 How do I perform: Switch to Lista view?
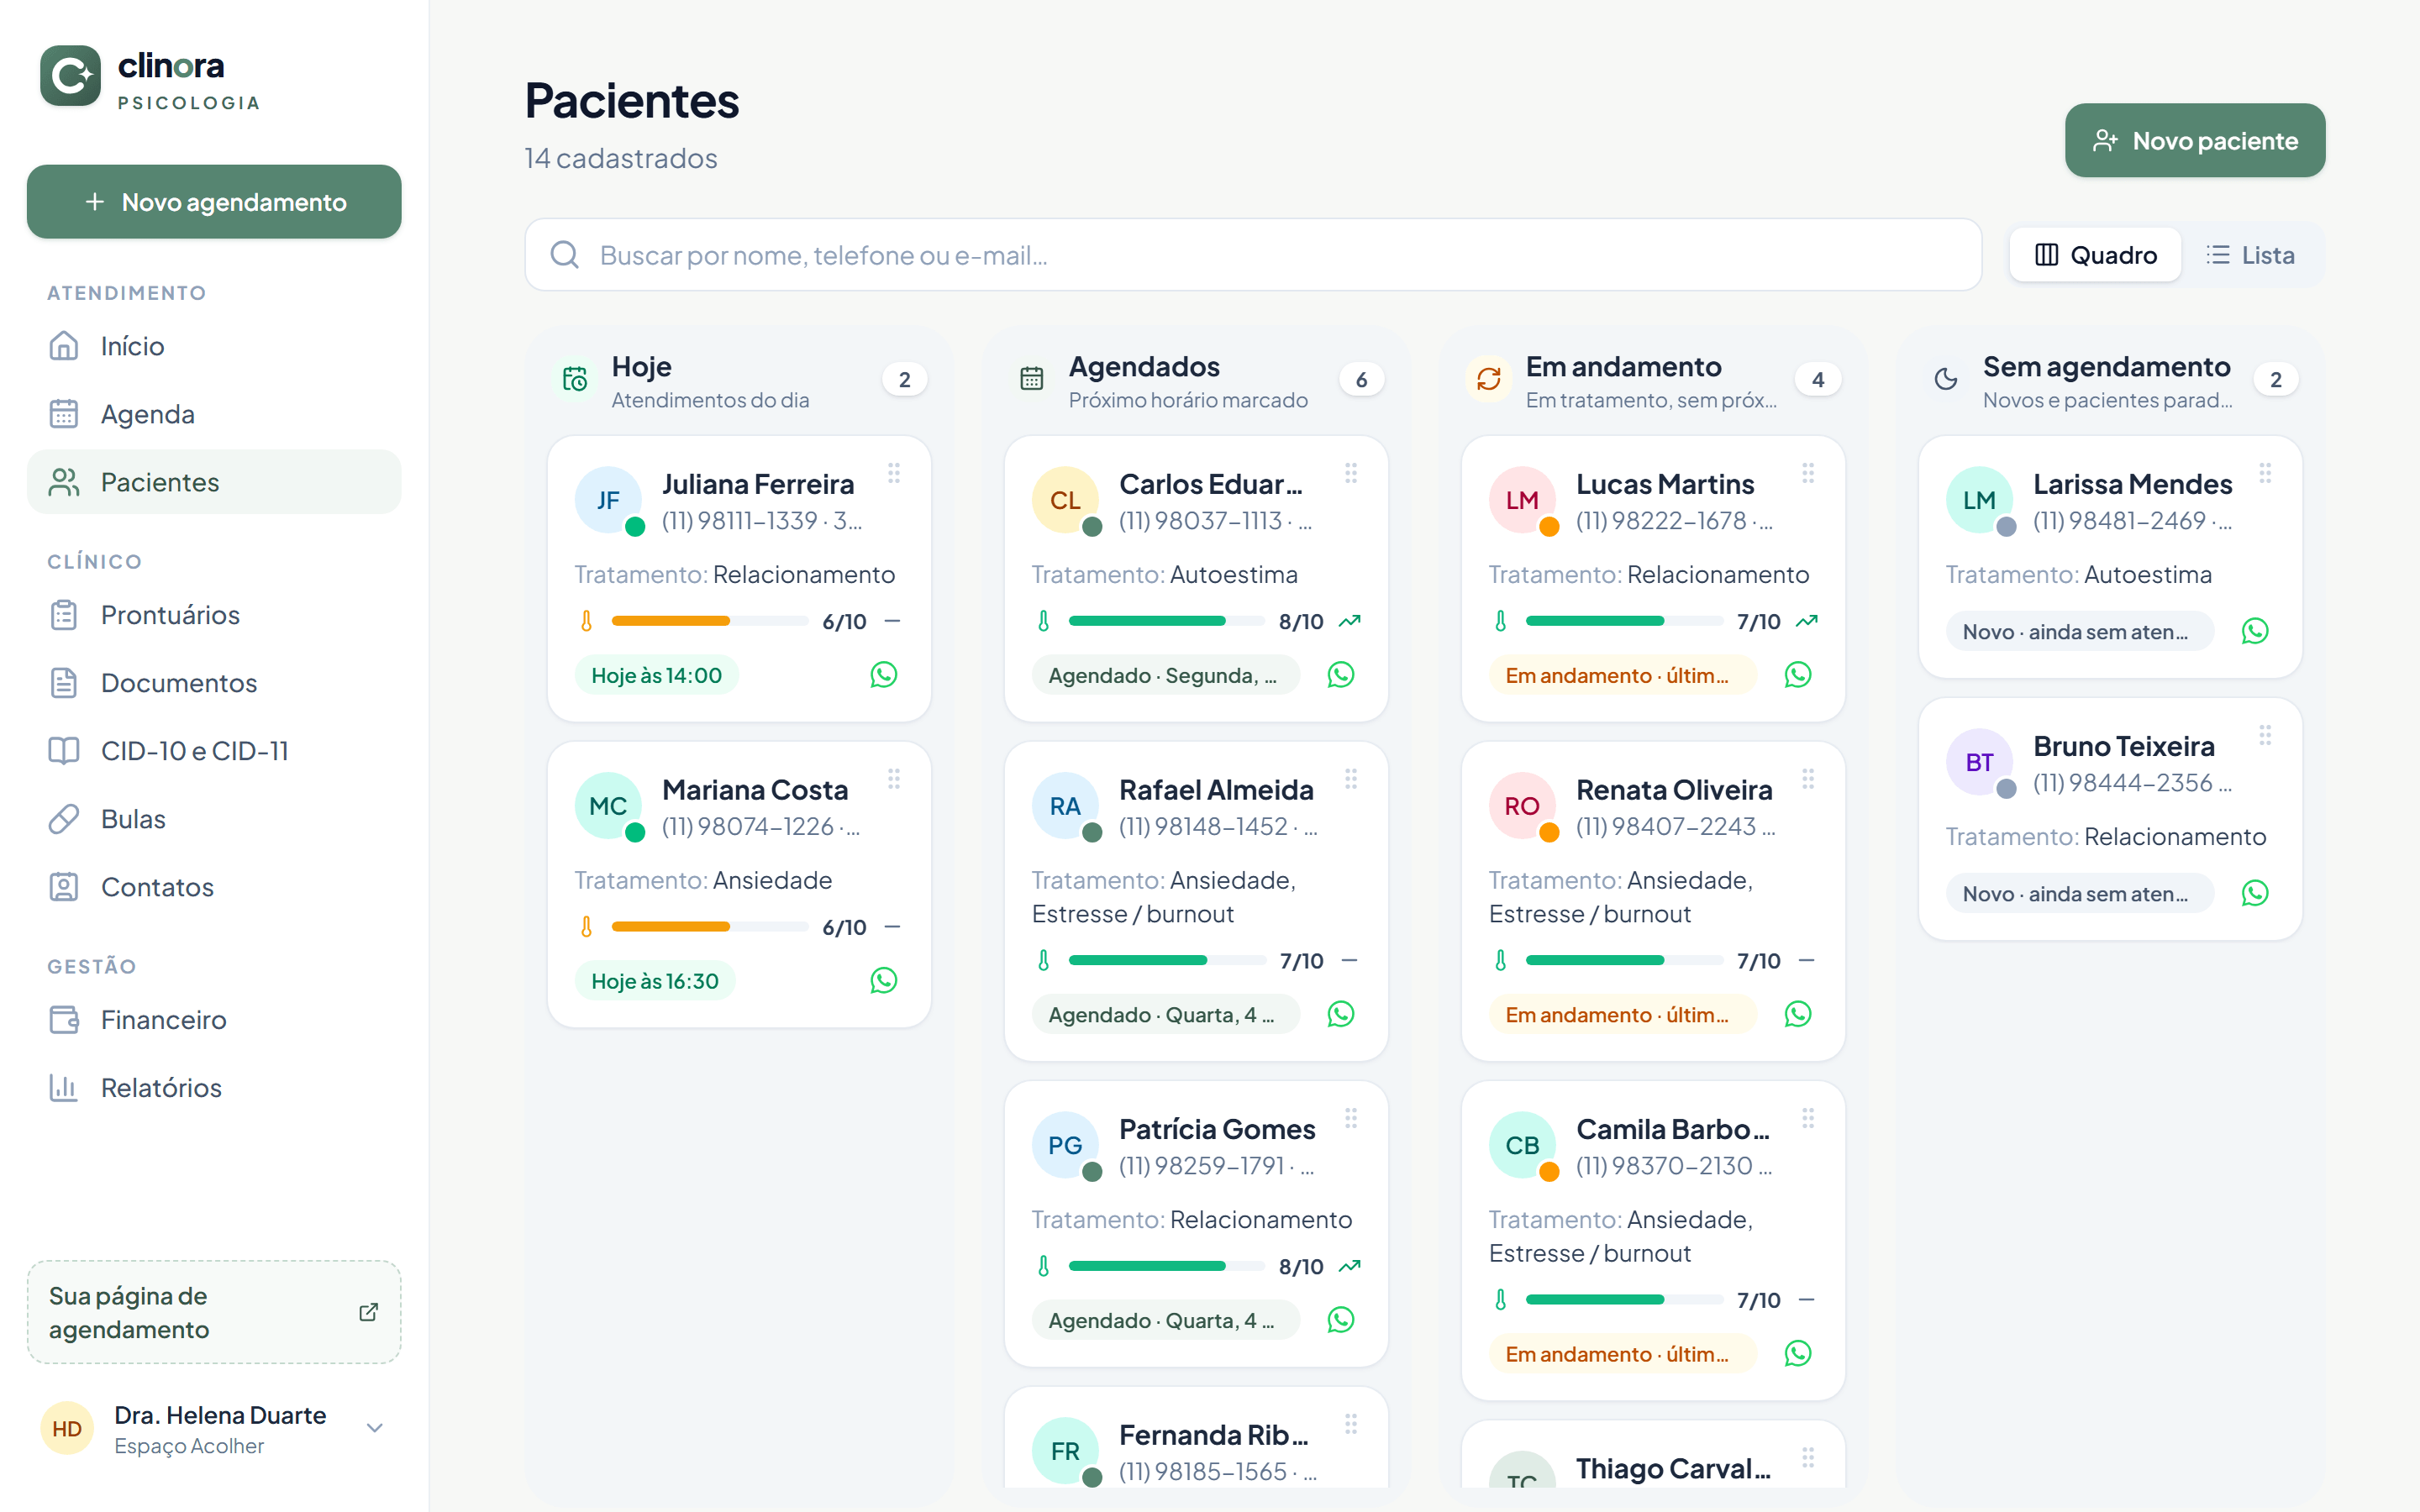[2250, 255]
